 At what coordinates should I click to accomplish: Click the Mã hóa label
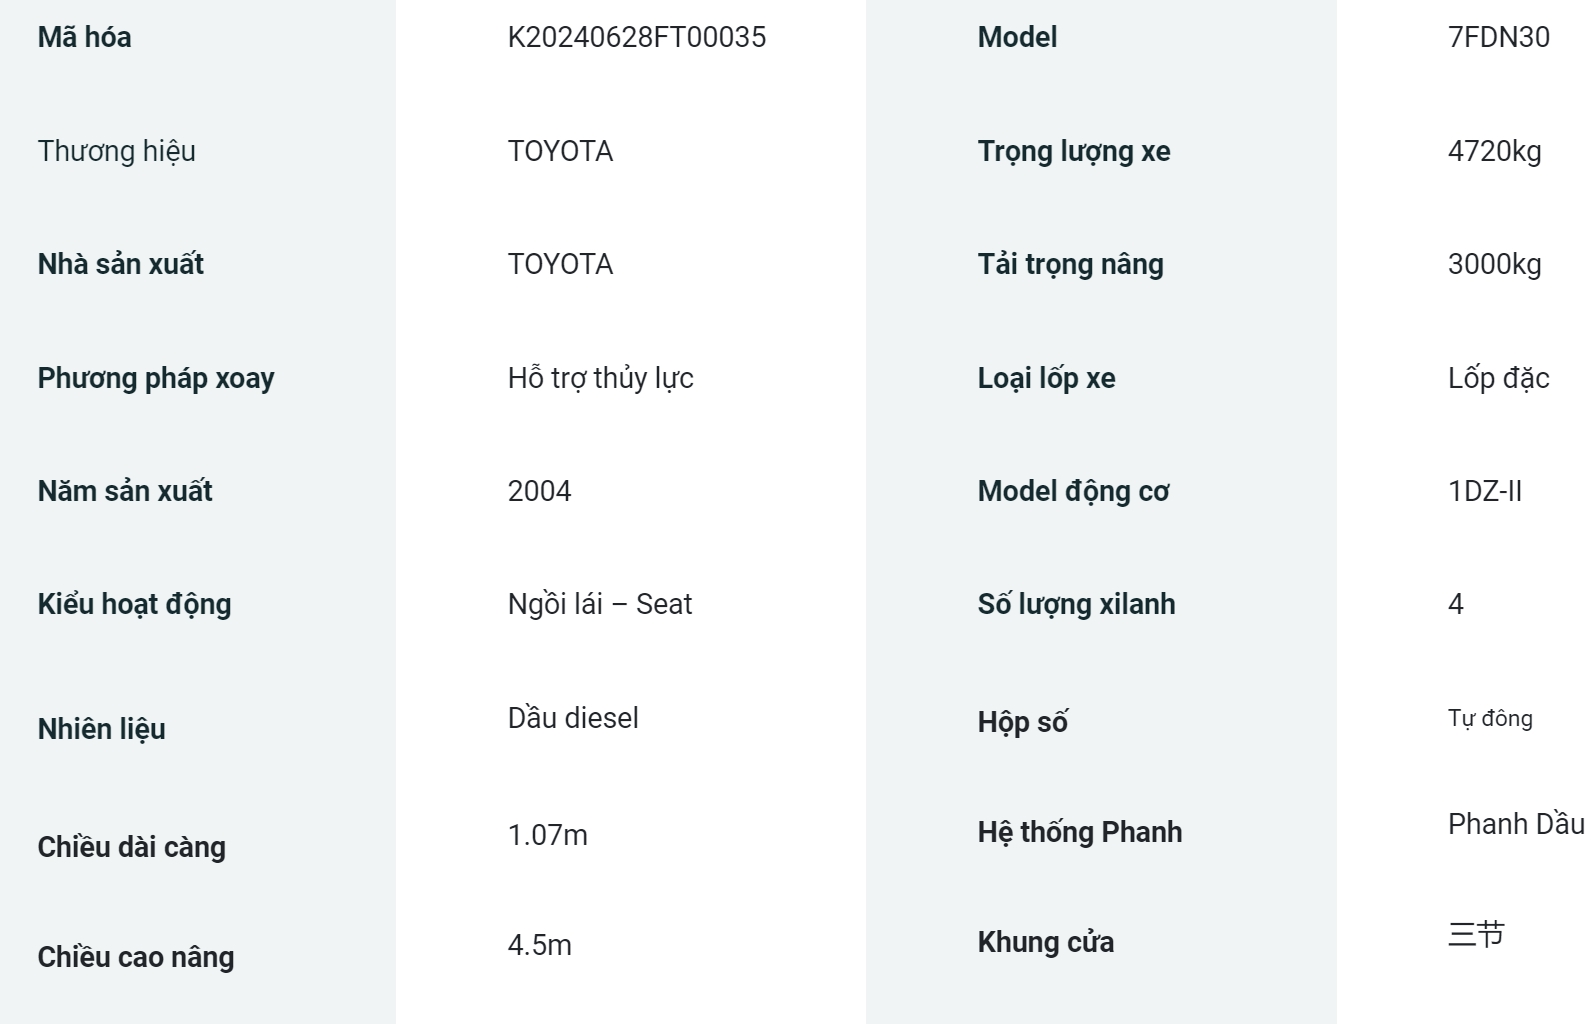pyautogui.click(x=84, y=38)
